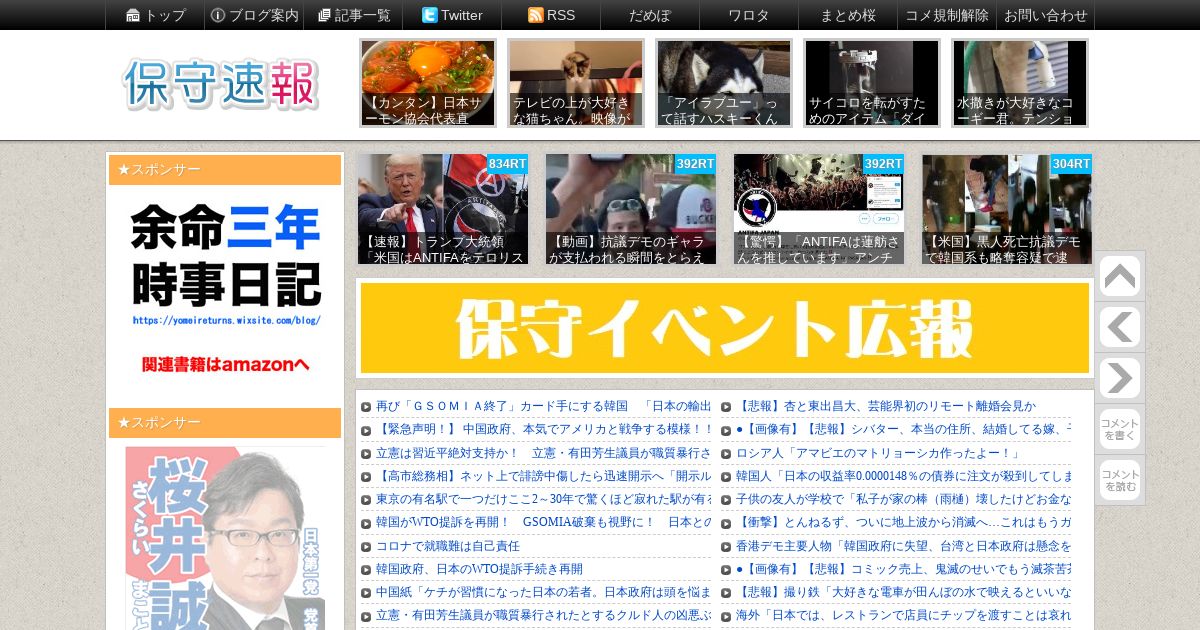Click the 保守速報 site logo
This screenshot has width=1200, height=630.
point(221,84)
